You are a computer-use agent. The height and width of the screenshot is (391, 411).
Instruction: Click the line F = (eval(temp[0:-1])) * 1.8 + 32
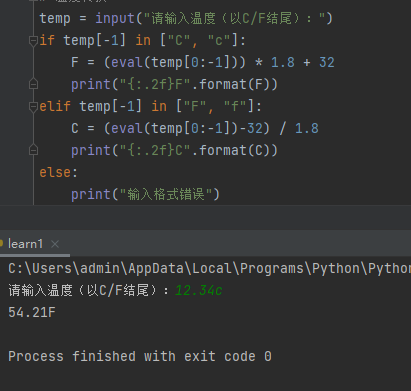point(203,62)
